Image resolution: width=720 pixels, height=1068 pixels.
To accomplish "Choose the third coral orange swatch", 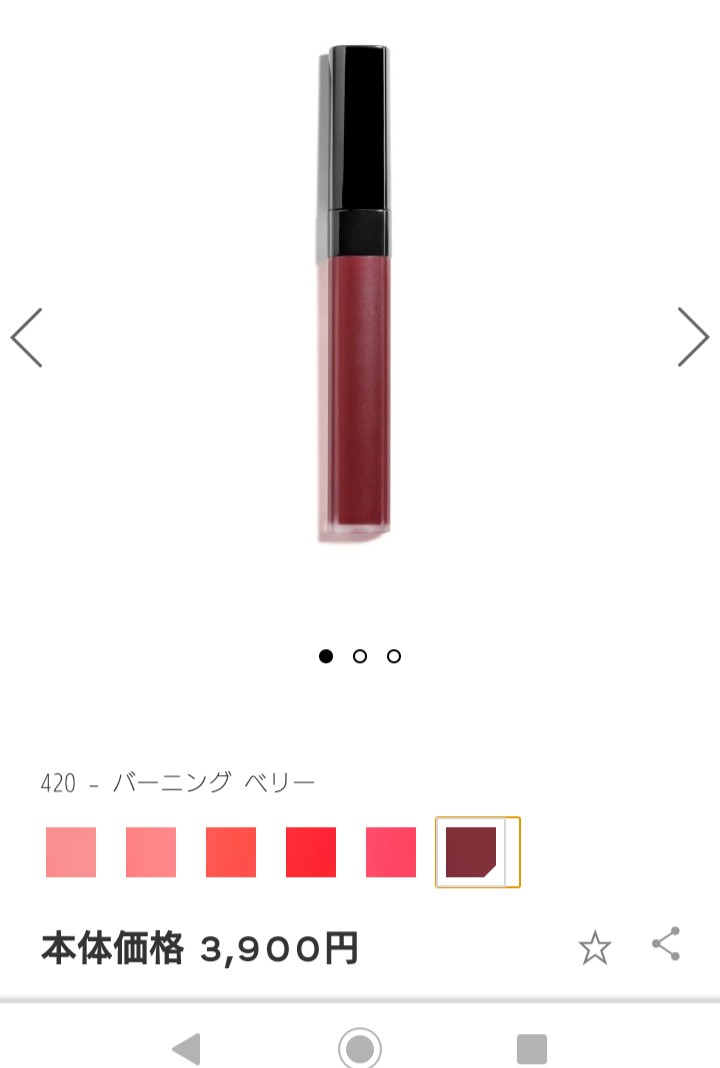I will pyautogui.click(x=231, y=852).
